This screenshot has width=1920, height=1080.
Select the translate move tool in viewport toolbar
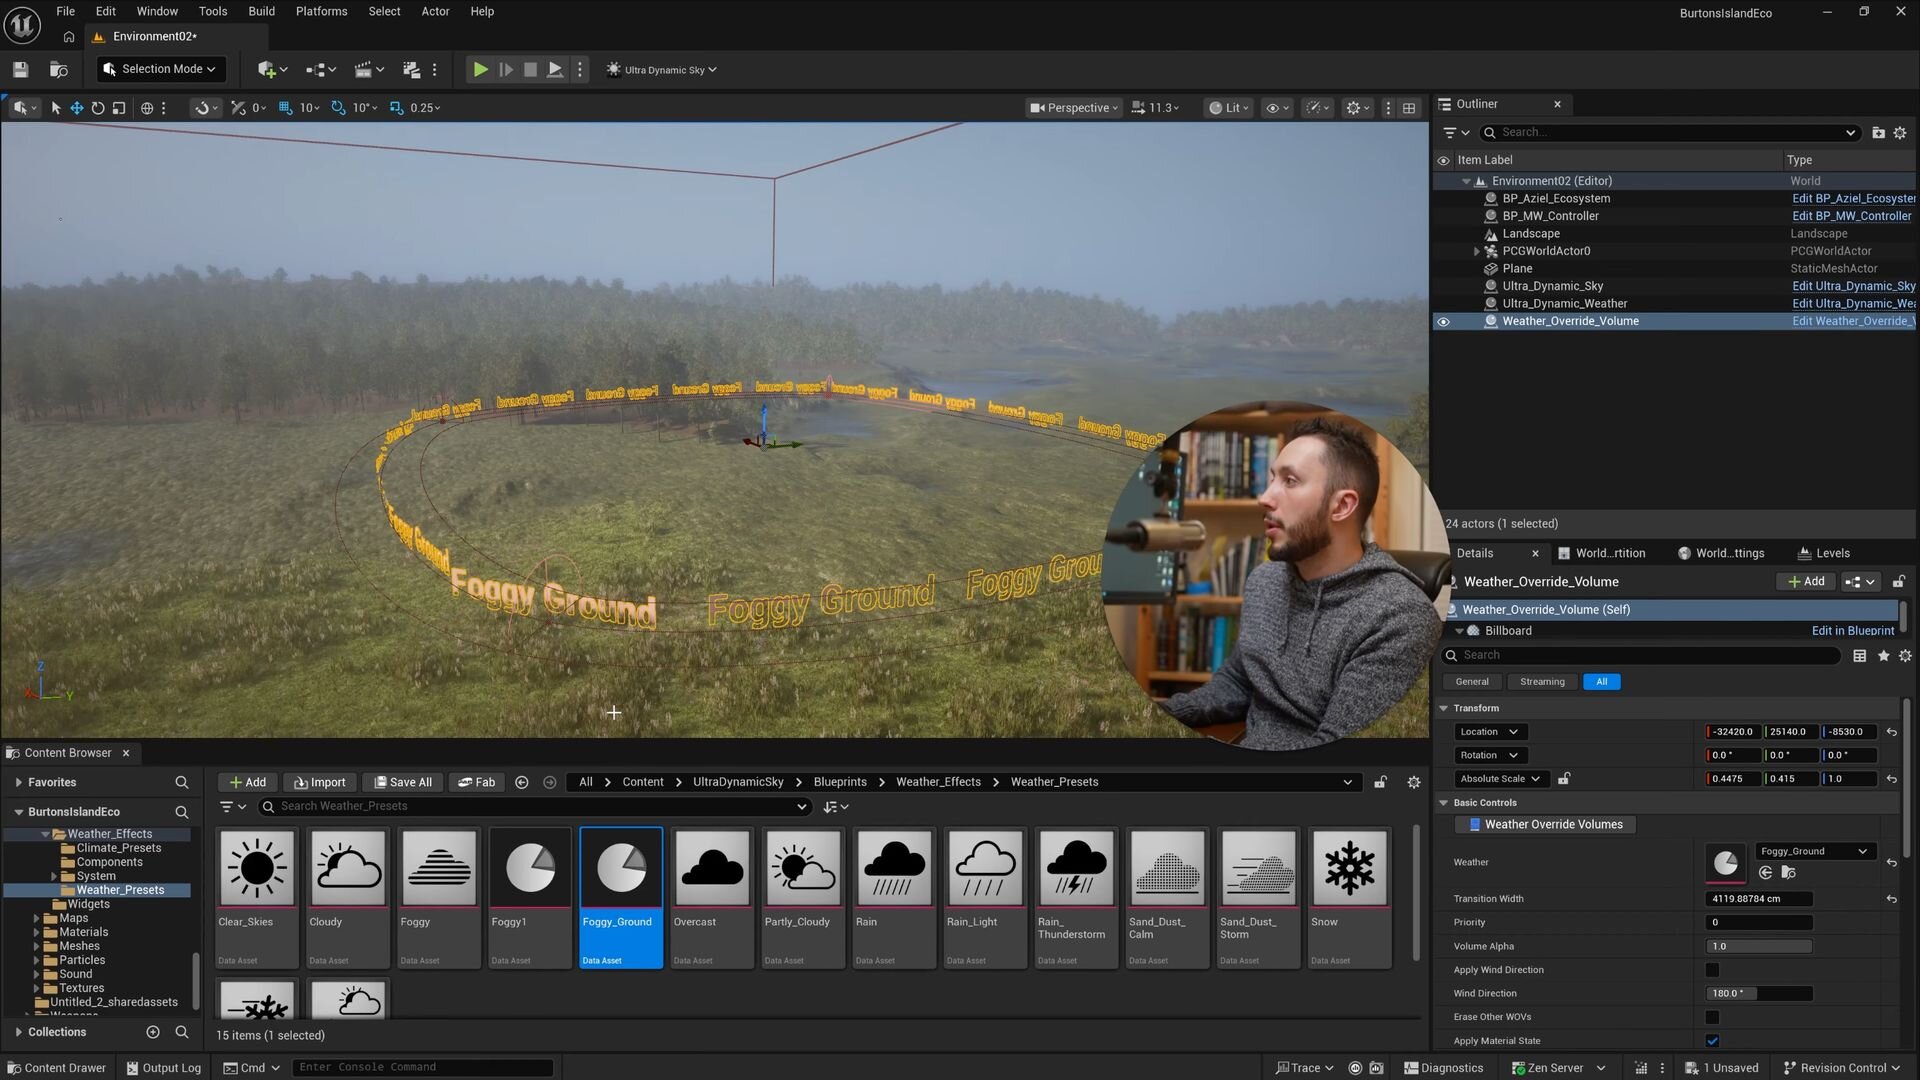pyautogui.click(x=77, y=108)
